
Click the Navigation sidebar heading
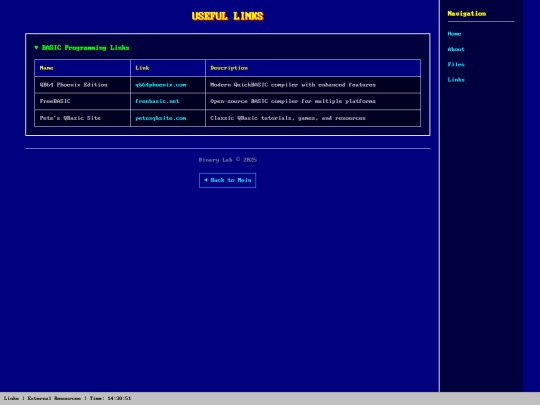(x=467, y=14)
